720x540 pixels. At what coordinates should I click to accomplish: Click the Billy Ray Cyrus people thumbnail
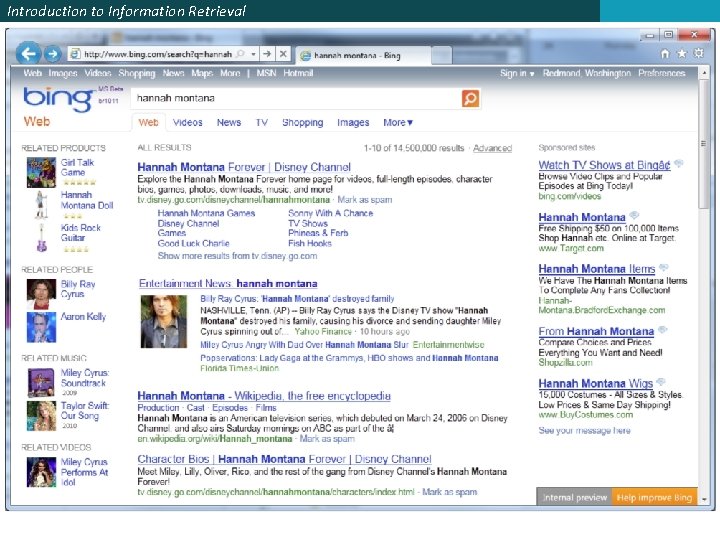coord(41,294)
